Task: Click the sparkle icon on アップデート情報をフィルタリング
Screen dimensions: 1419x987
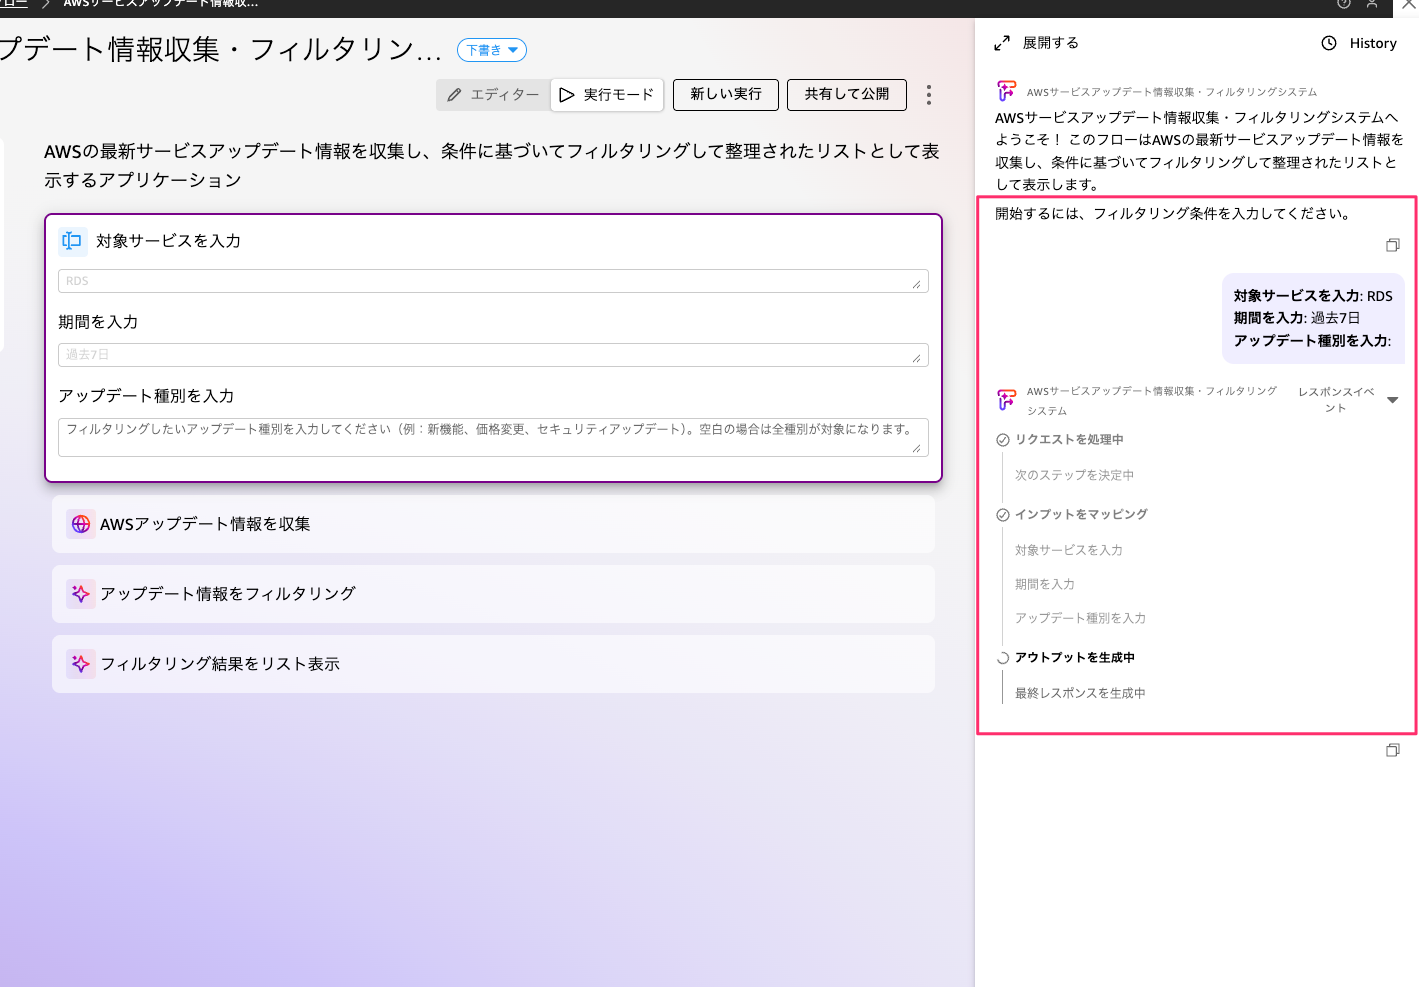Action: point(81,594)
